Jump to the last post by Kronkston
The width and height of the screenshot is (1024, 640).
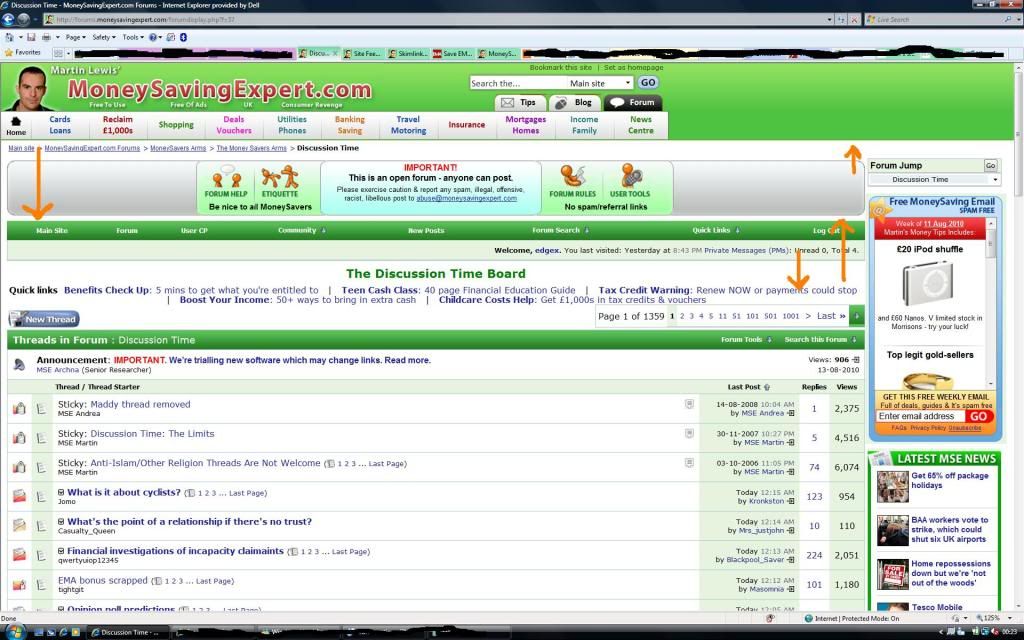tap(791, 502)
